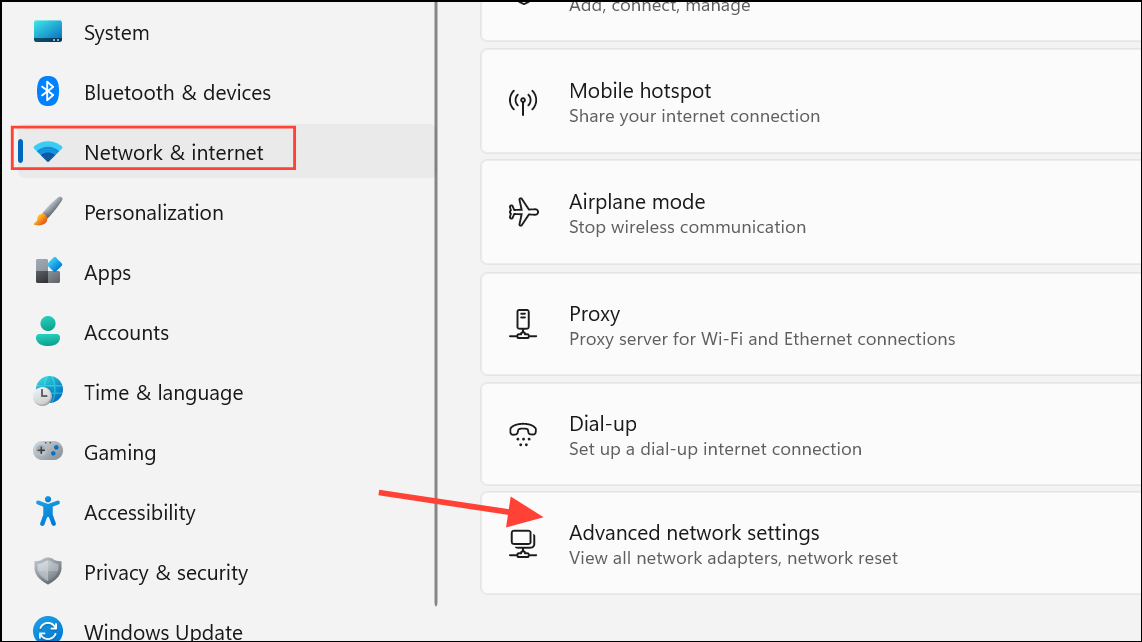Image resolution: width=1142 pixels, height=642 pixels.
Task: Click the Apps icon in sidebar
Action: [x=48, y=271]
